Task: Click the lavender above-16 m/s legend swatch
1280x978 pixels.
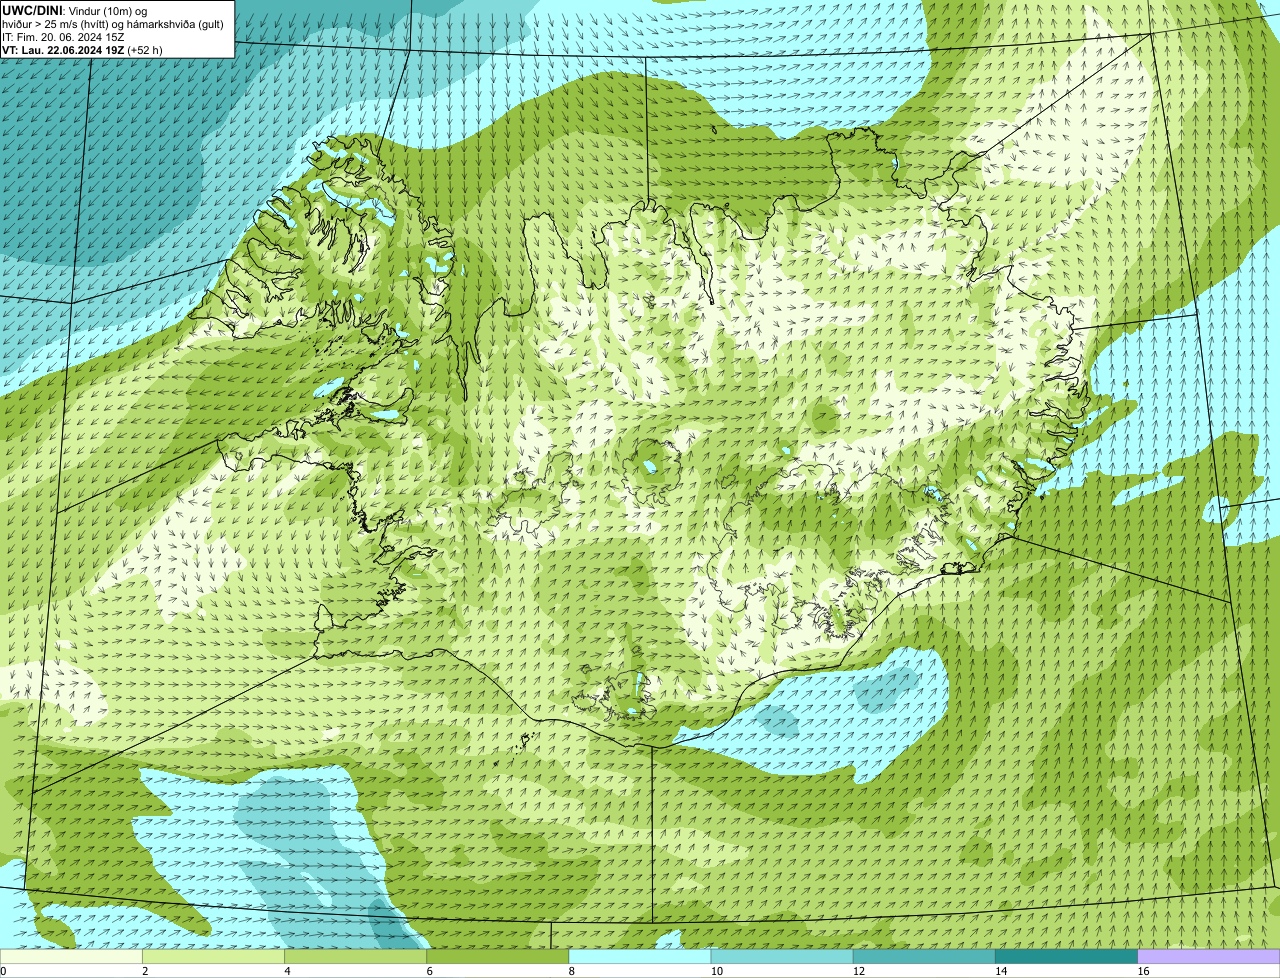Action: tap(1209, 956)
